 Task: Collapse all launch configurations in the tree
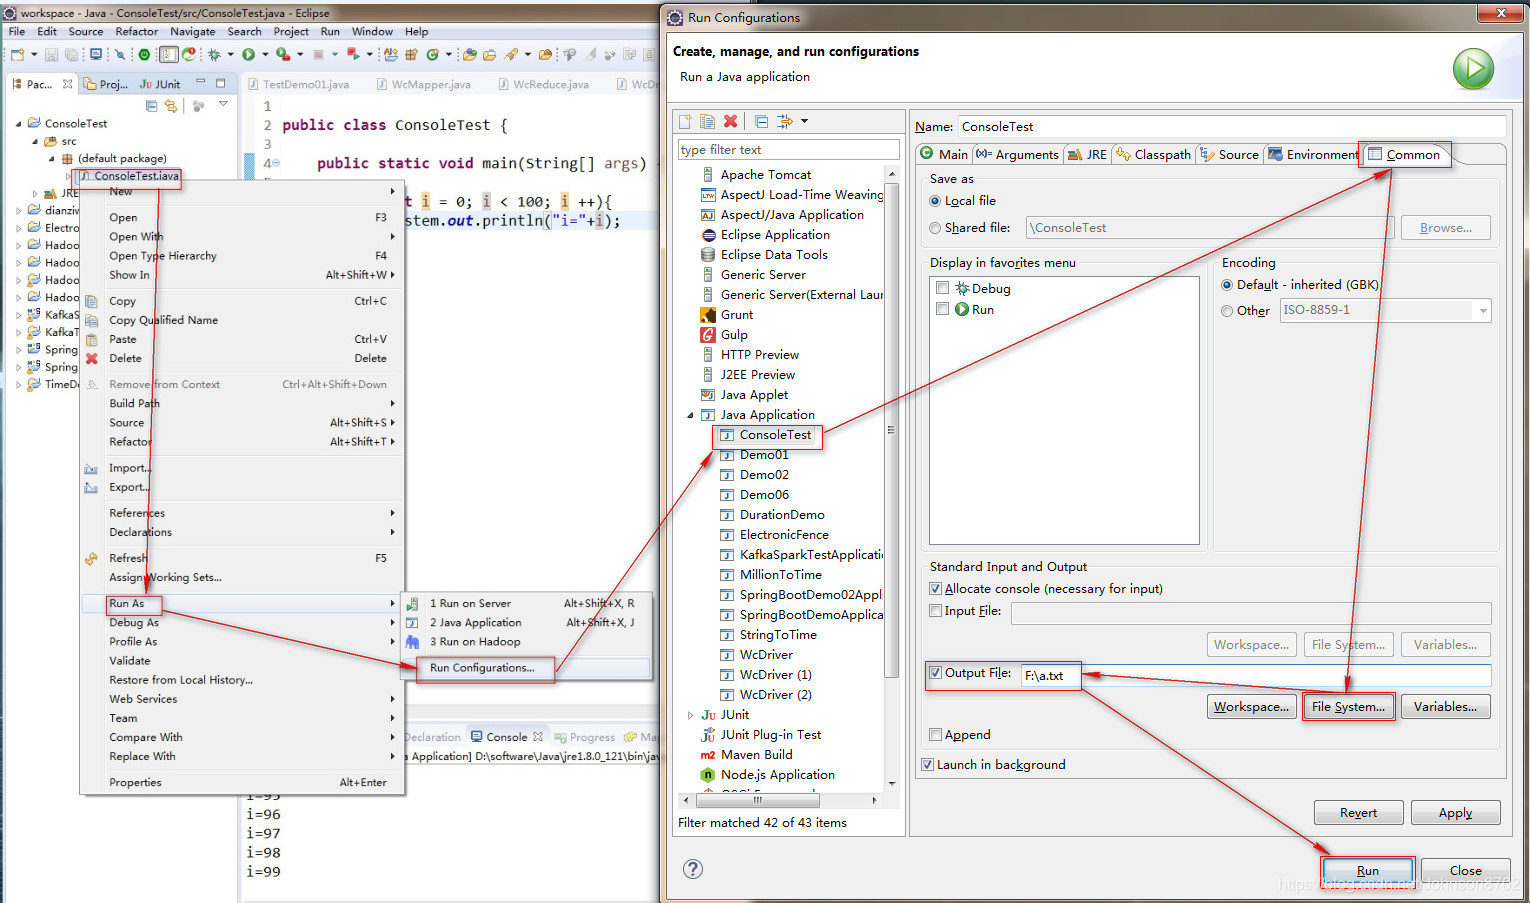[x=761, y=121]
